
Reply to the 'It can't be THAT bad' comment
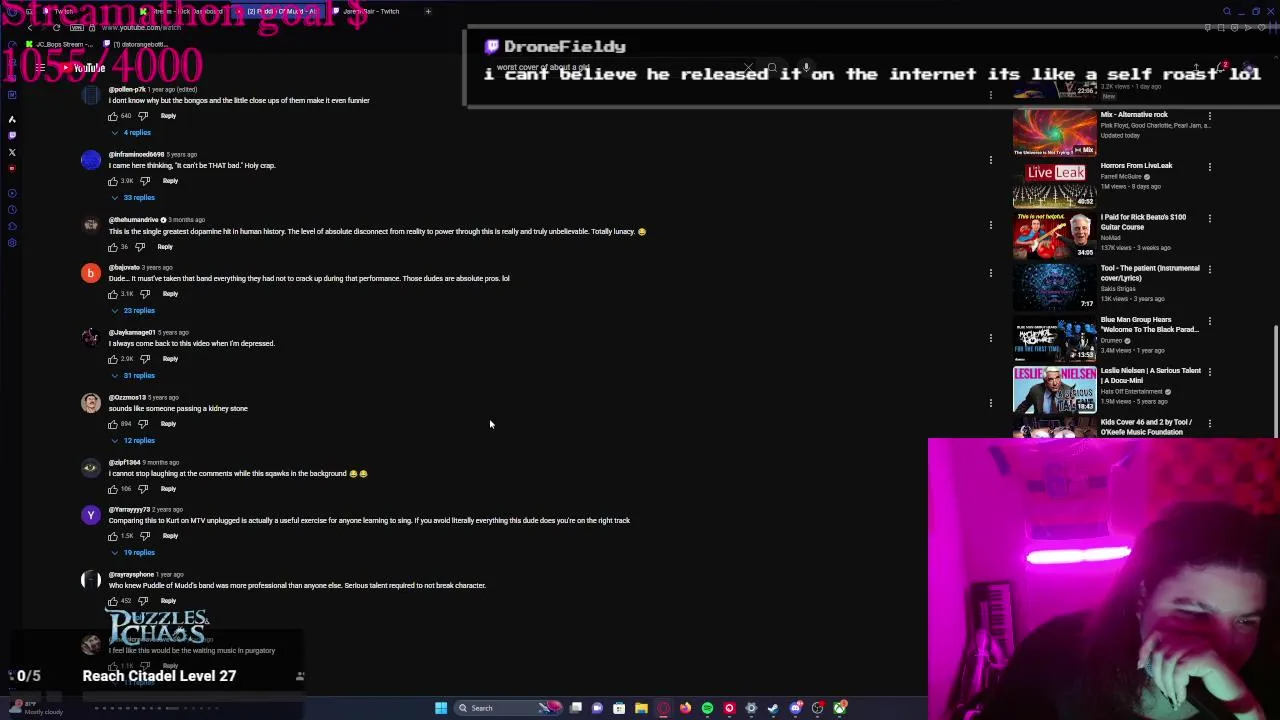click(170, 181)
